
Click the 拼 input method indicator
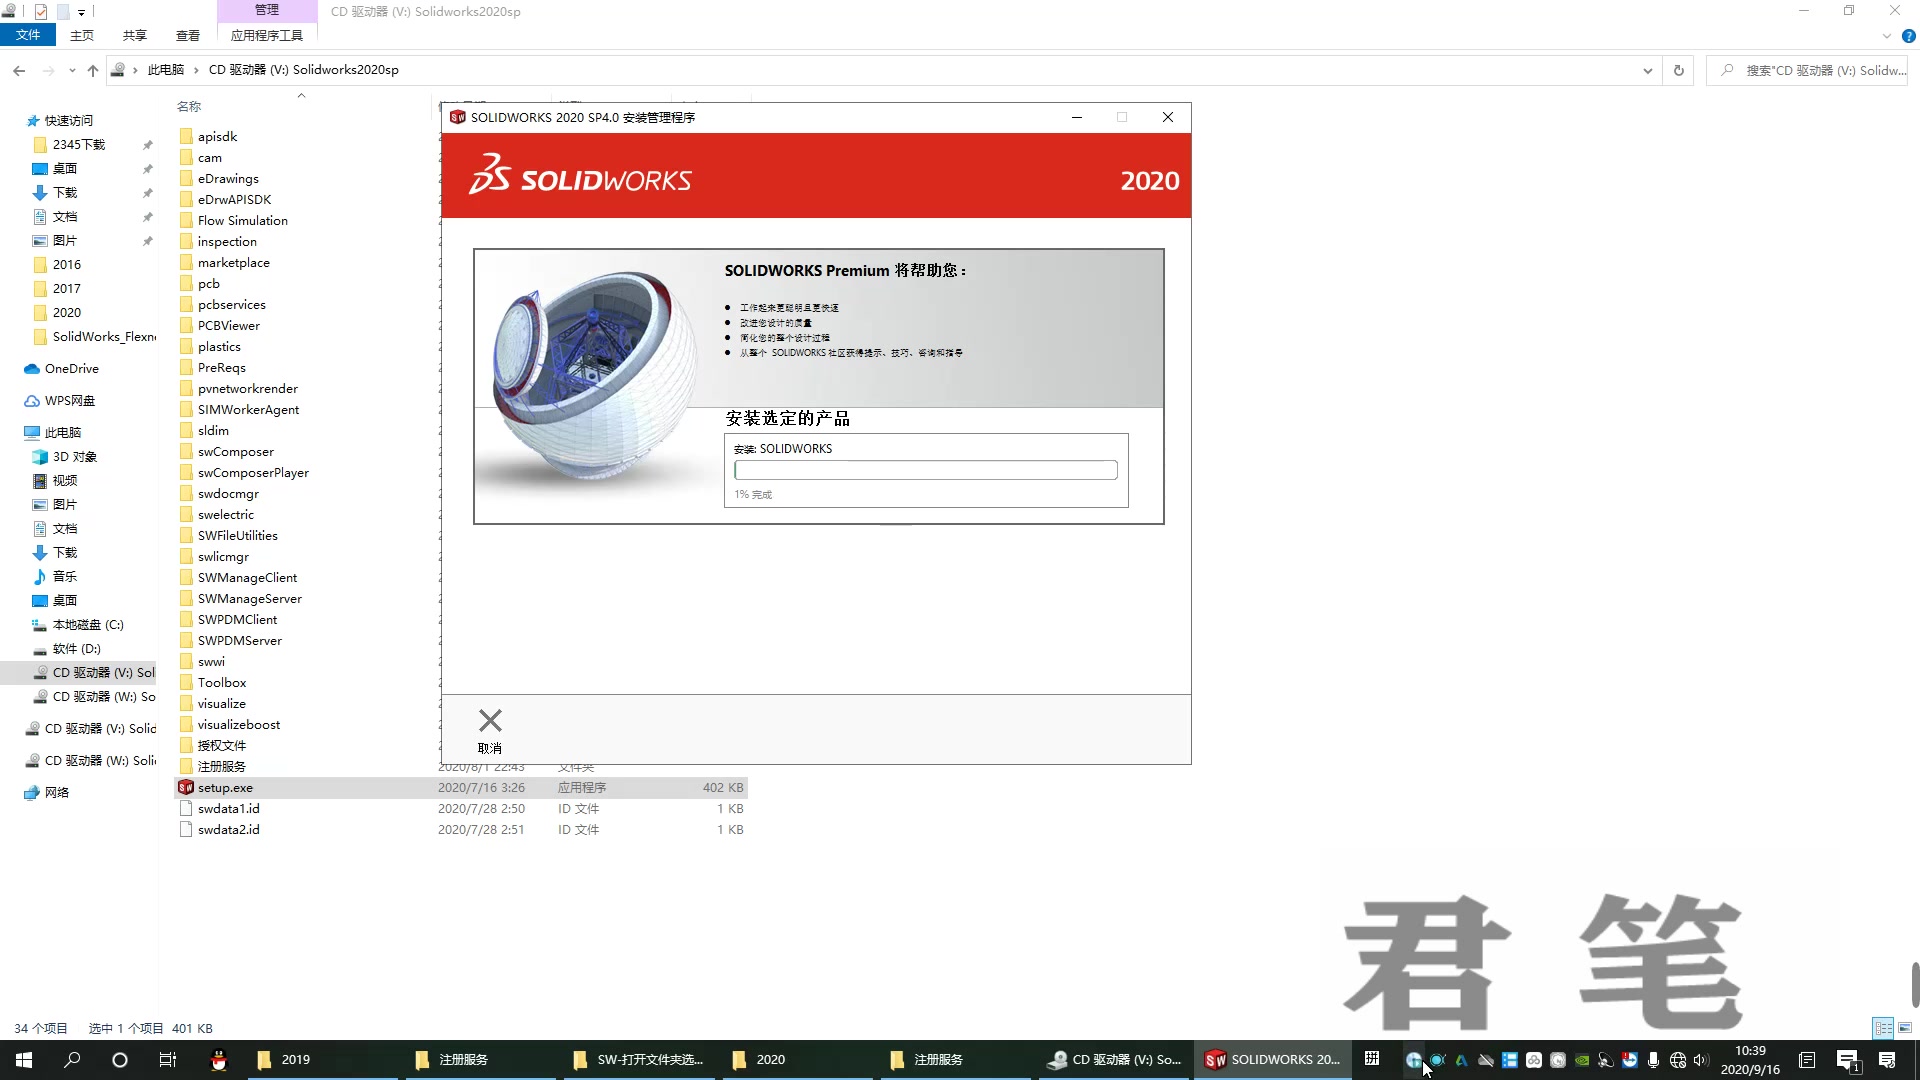1371,1060
